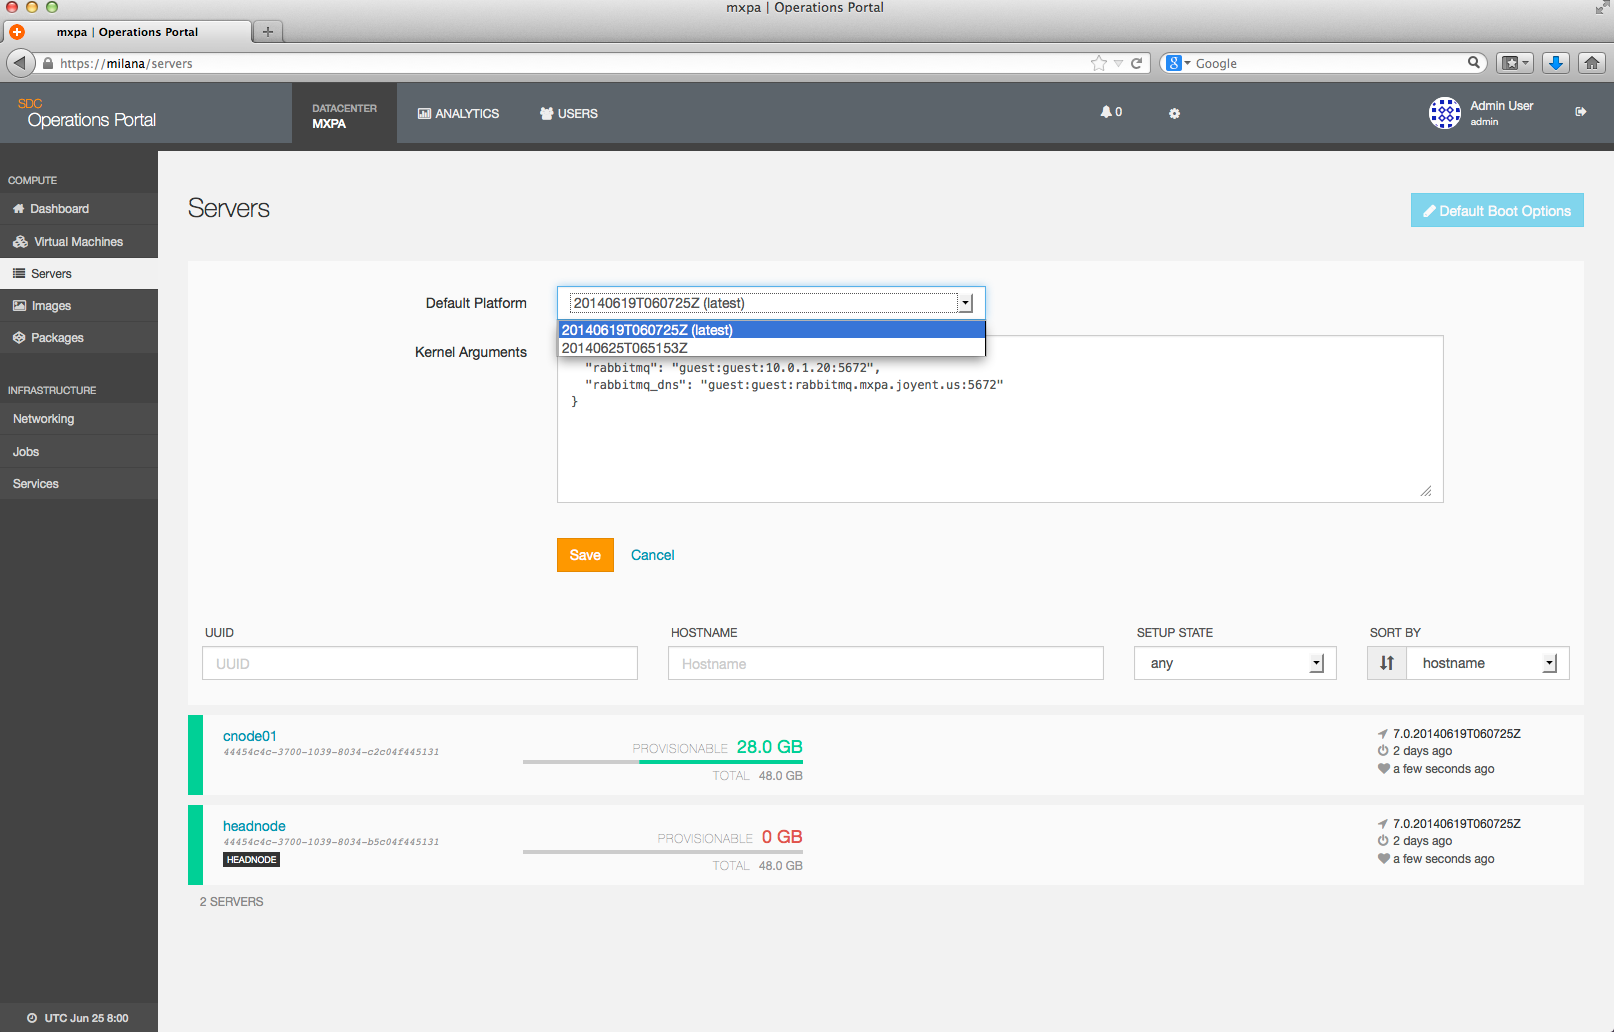Screen dimensions: 1614x1032
Task: Open the downloads arrow icon in browser toolbar
Action: [1555, 63]
